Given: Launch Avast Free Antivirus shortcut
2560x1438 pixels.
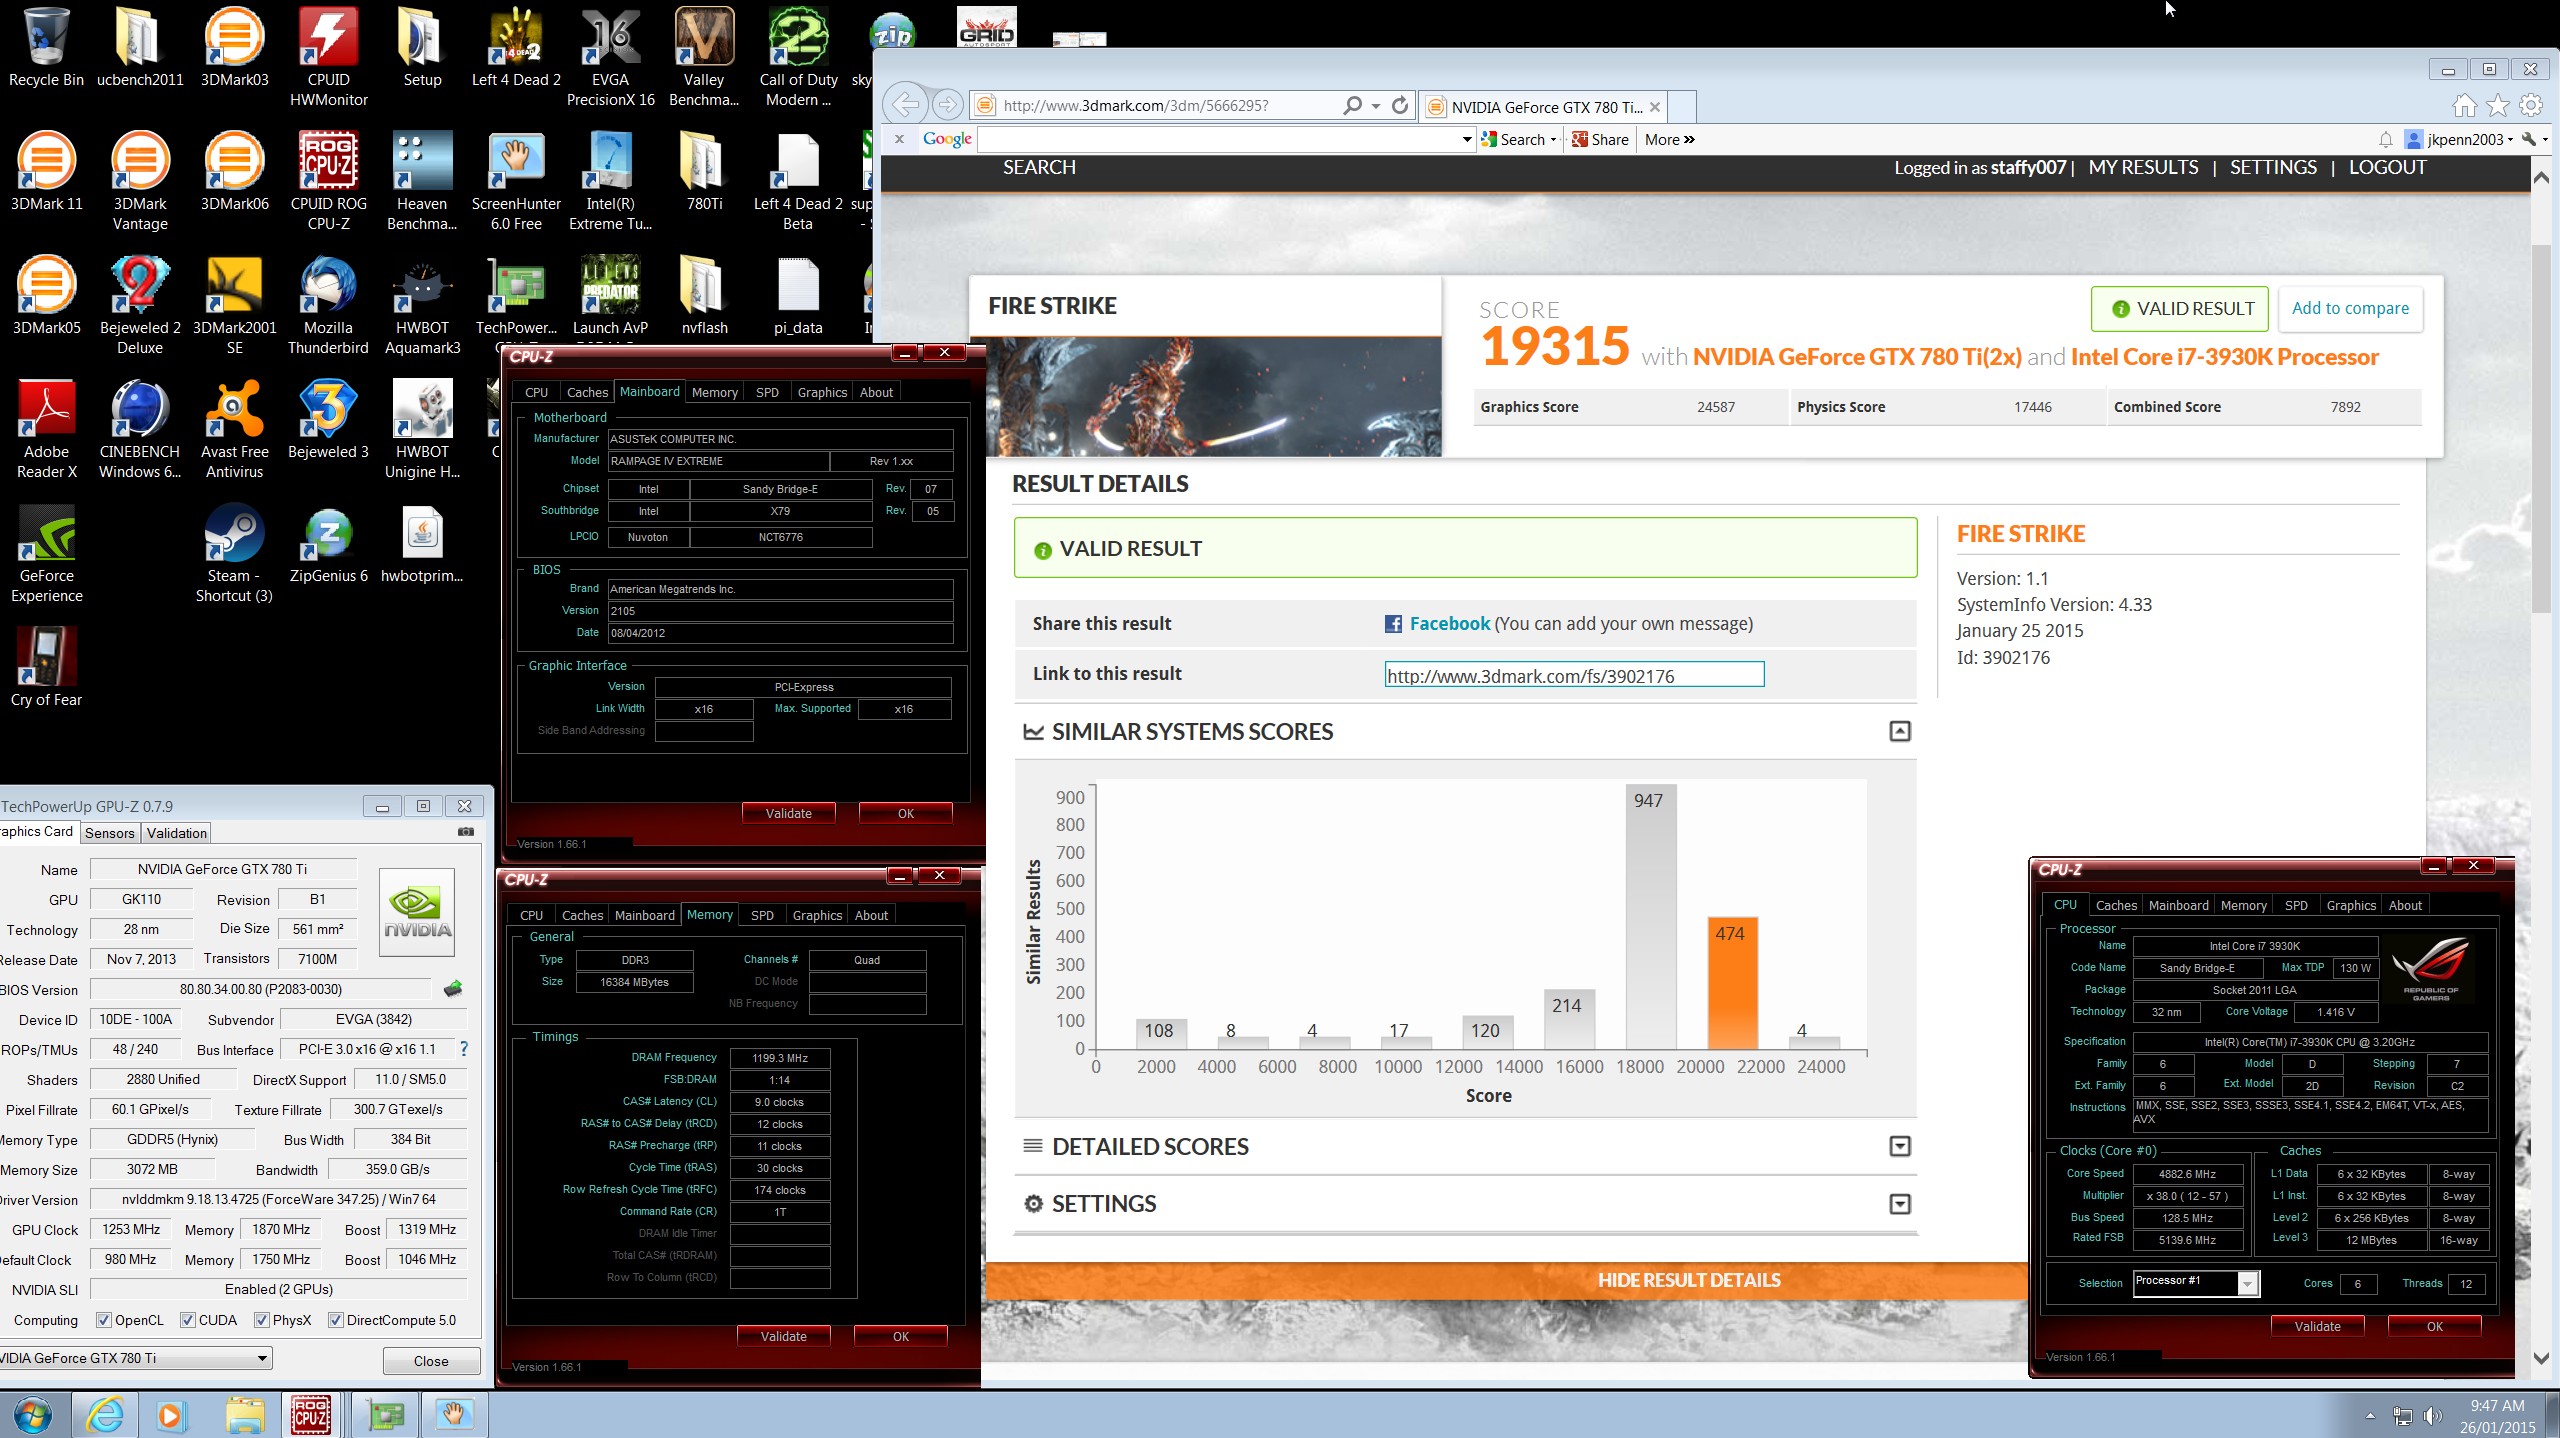Looking at the screenshot, I should (x=234, y=429).
